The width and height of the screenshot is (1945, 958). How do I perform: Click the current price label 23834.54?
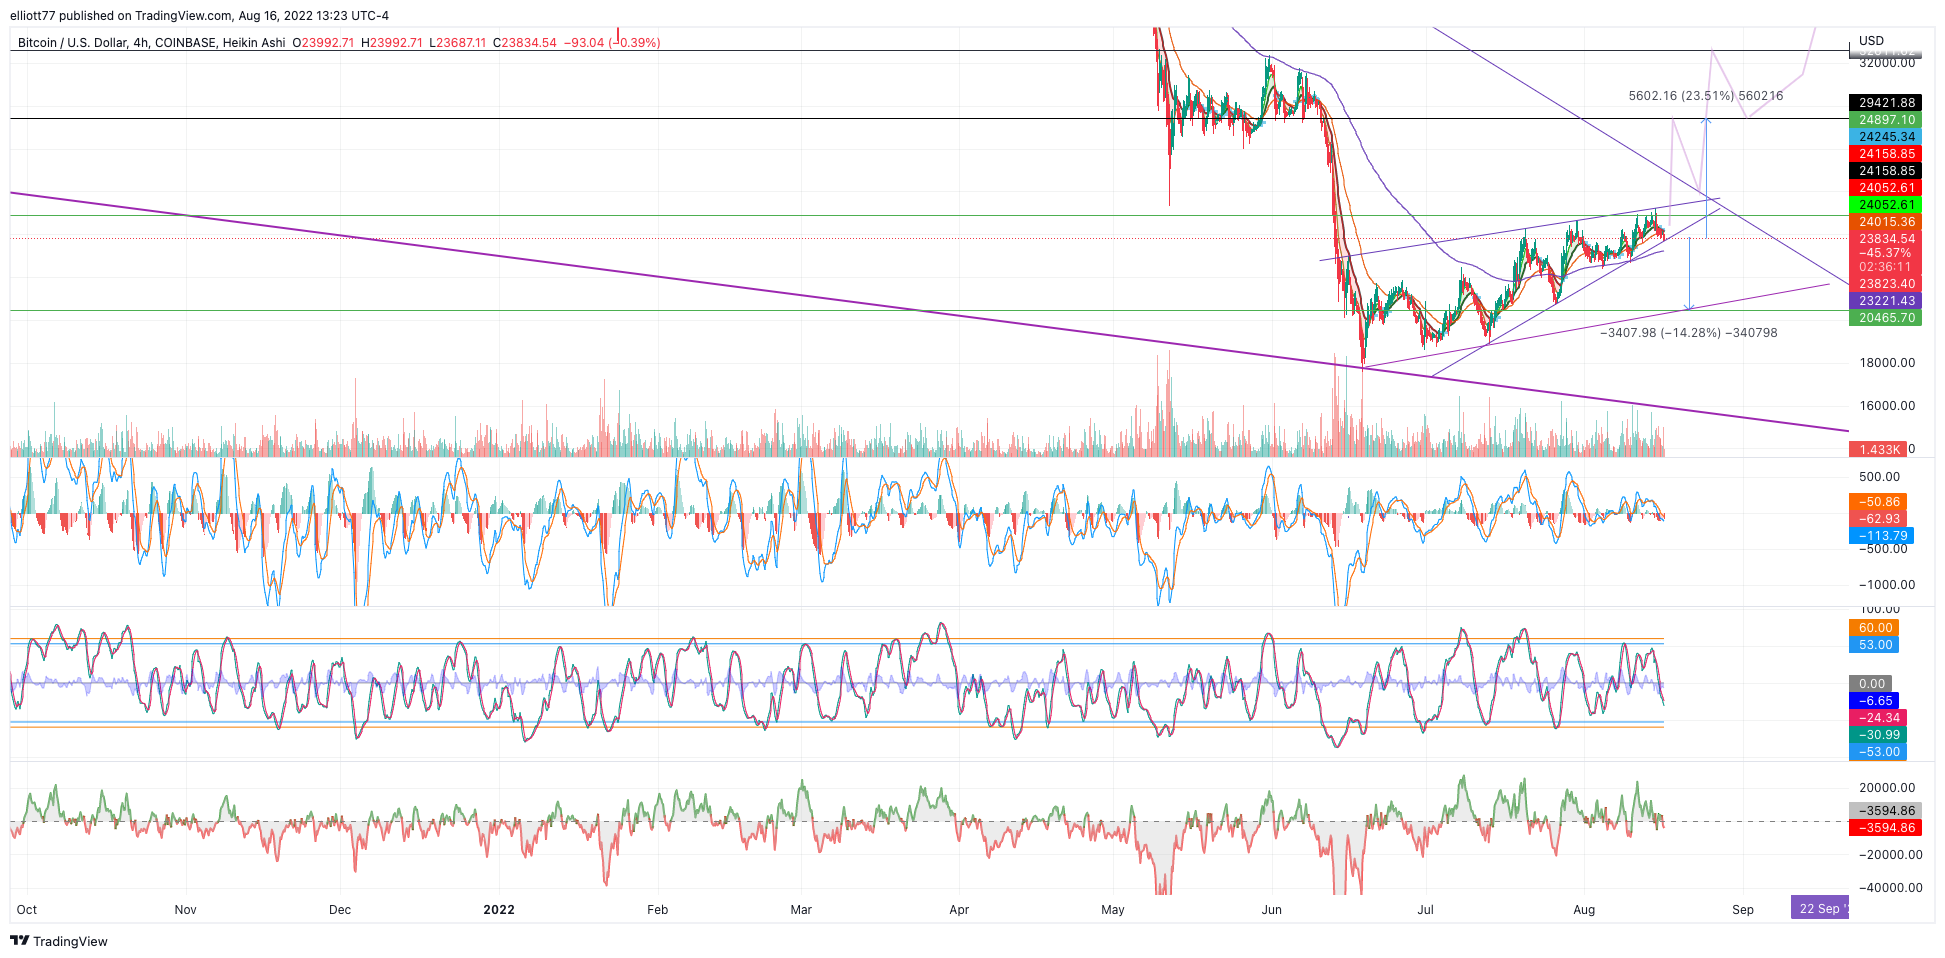point(1885,239)
